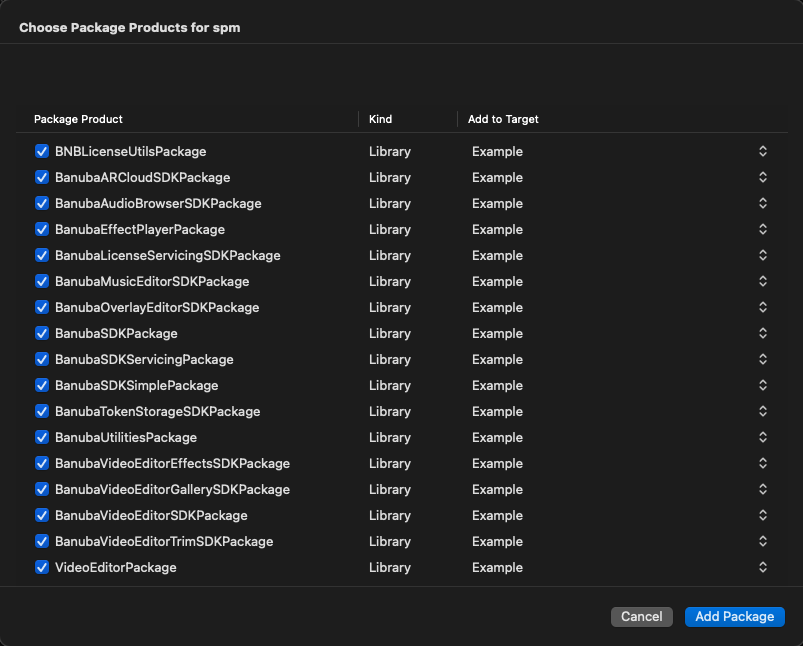Uncheck the BNBLicenseUtilsPackage checkbox
The height and width of the screenshot is (646, 803).
[42, 151]
